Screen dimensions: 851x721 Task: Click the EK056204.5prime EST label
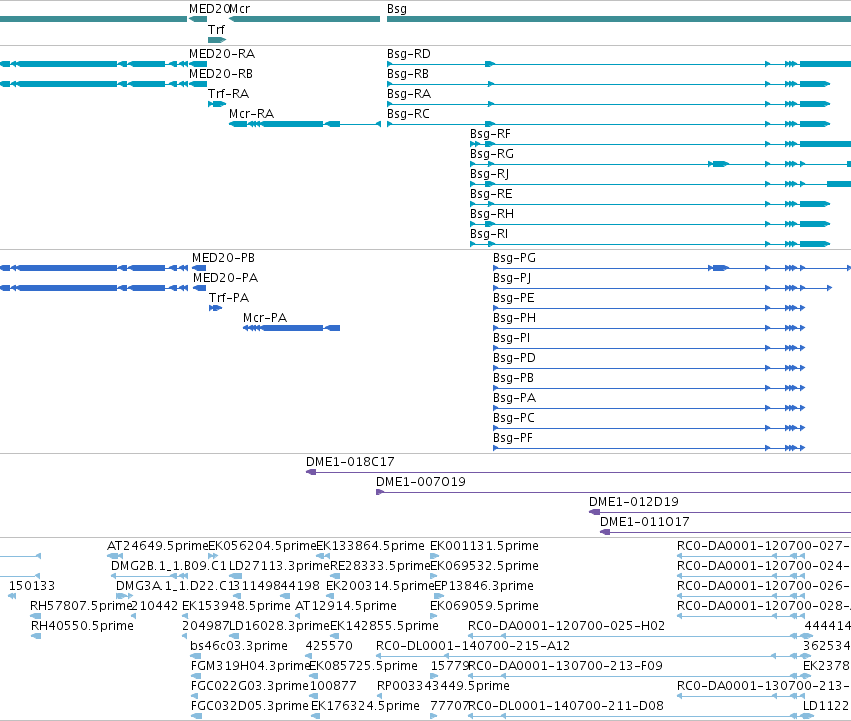[x=262, y=546]
